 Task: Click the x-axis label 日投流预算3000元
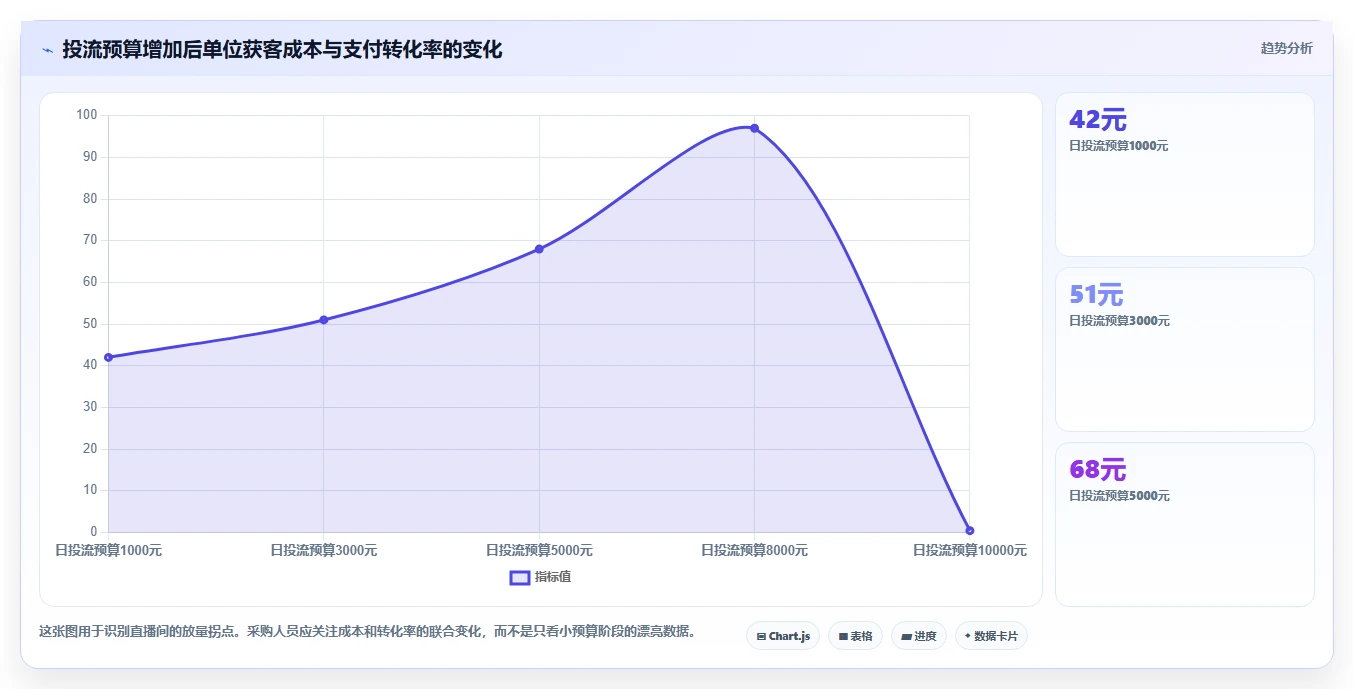(x=324, y=550)
